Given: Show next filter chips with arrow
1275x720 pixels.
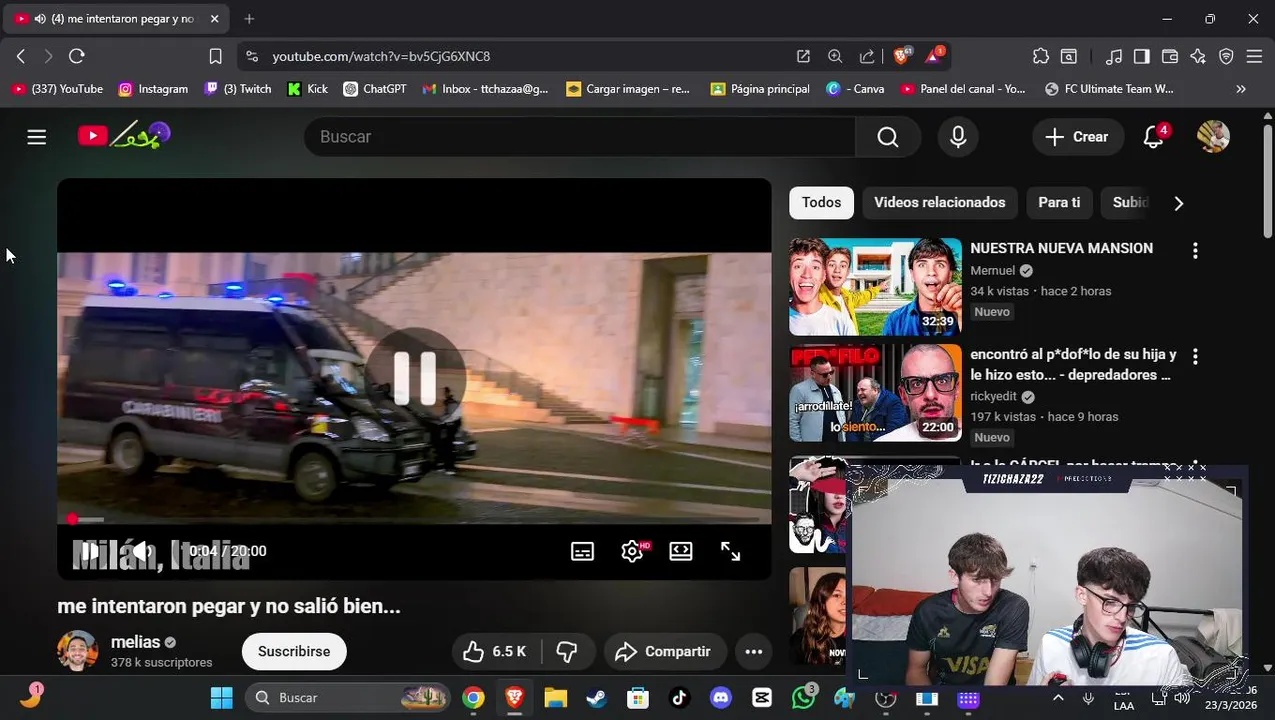Looking at the screenshot, I should click(1179, 203).
